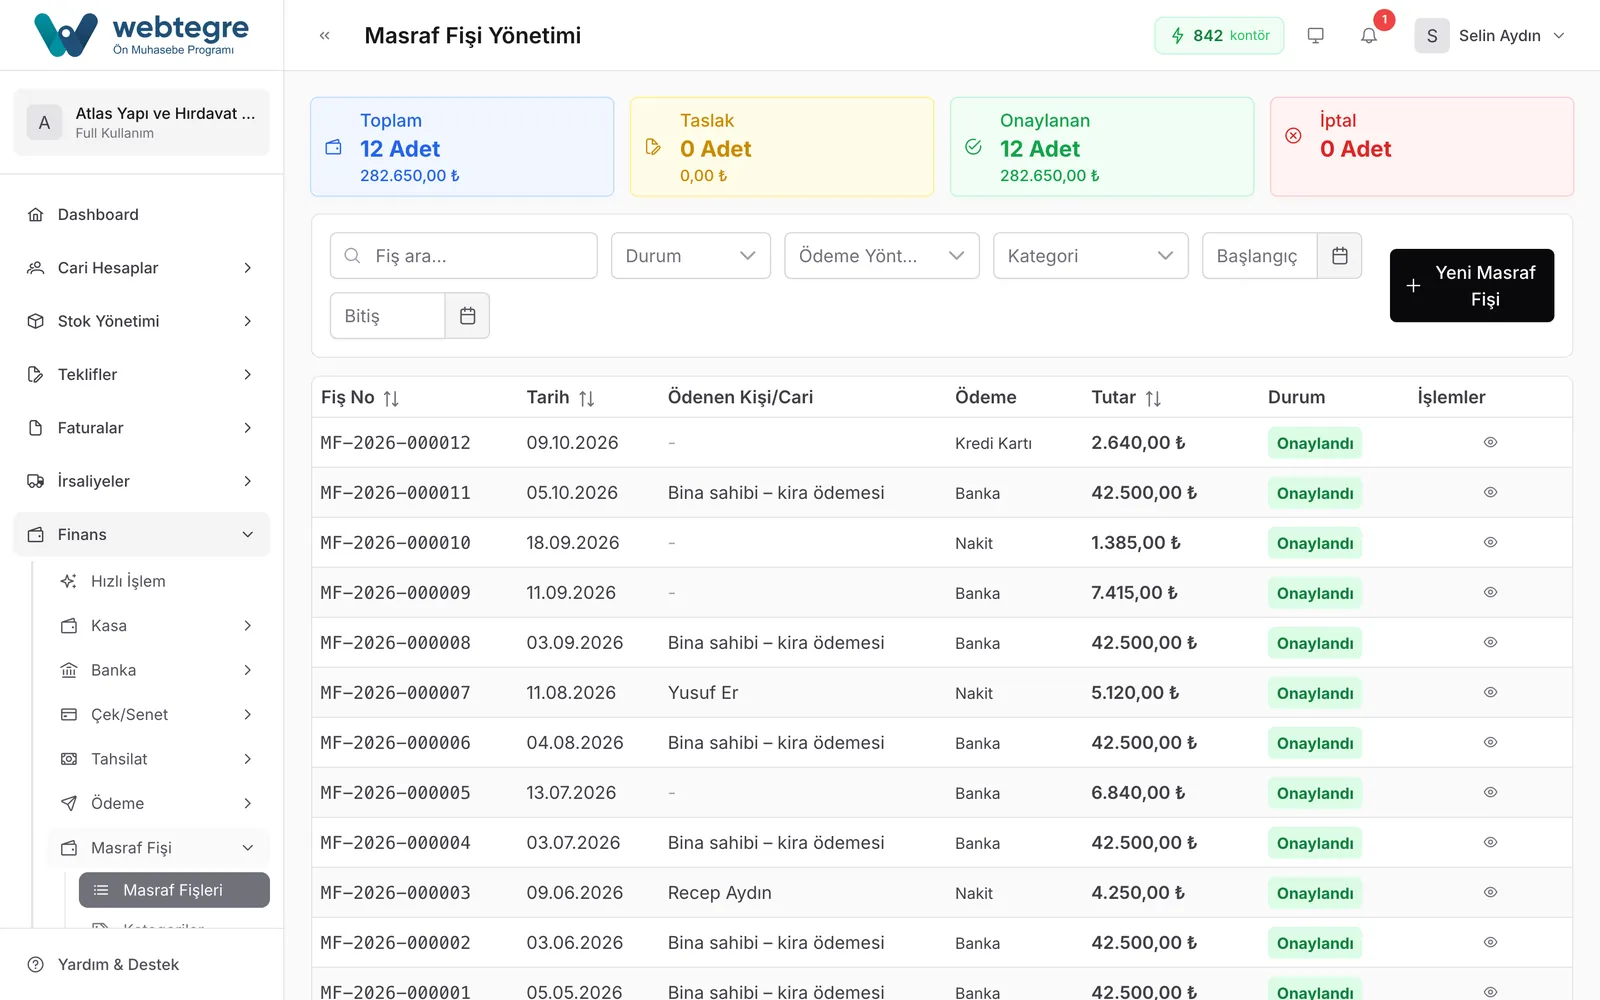View details of MF-2026-000012 with eye icon
Screen dimensions: 1600x1000
pyautogui.click(x=1490, y=442)
